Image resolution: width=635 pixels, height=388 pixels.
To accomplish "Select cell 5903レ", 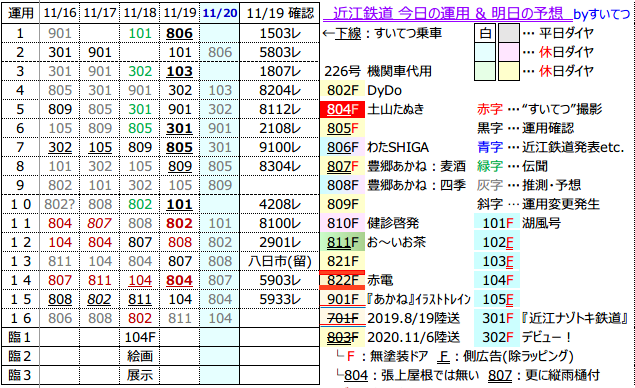I will tap(280, 280).
